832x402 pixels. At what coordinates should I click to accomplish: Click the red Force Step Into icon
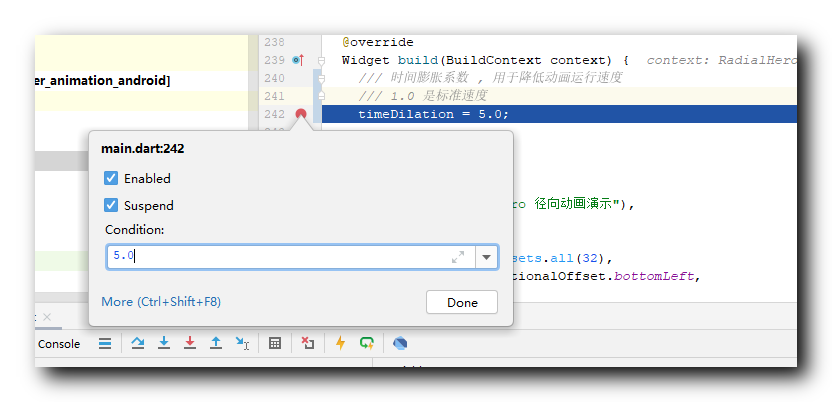190,344
